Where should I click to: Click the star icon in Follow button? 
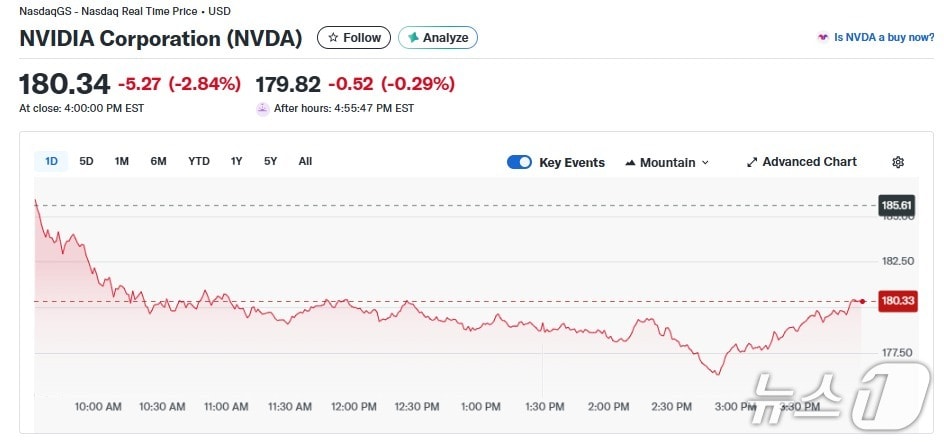(x=333, y=38)
